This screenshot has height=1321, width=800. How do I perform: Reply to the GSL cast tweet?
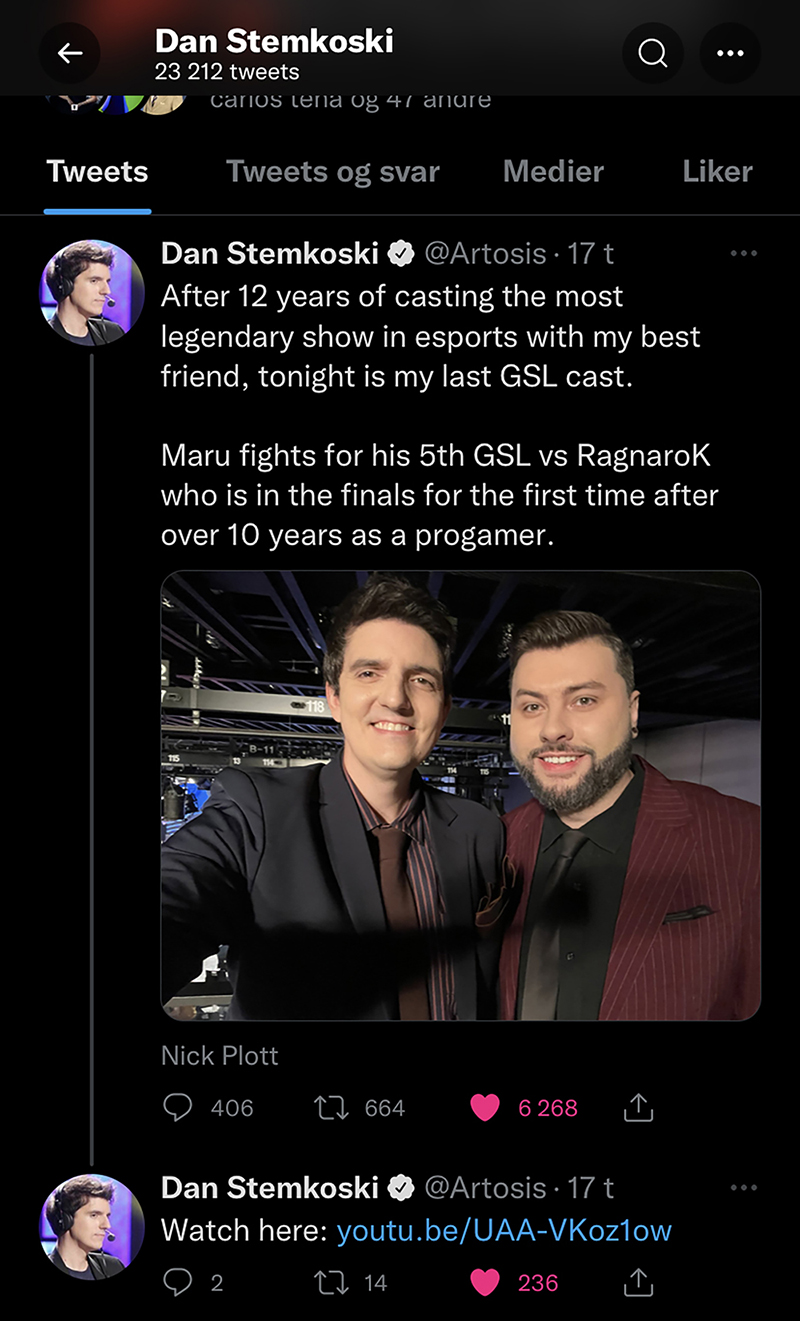click(x=180, y=1107)
